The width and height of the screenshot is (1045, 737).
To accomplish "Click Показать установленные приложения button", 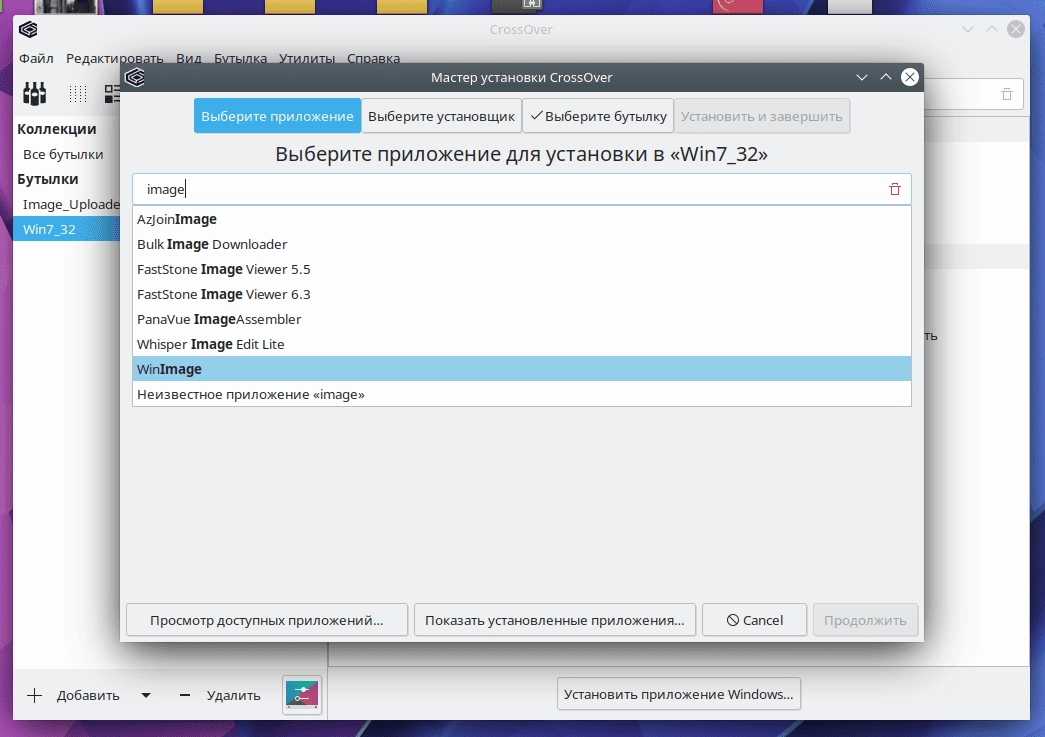I will 554,620.
